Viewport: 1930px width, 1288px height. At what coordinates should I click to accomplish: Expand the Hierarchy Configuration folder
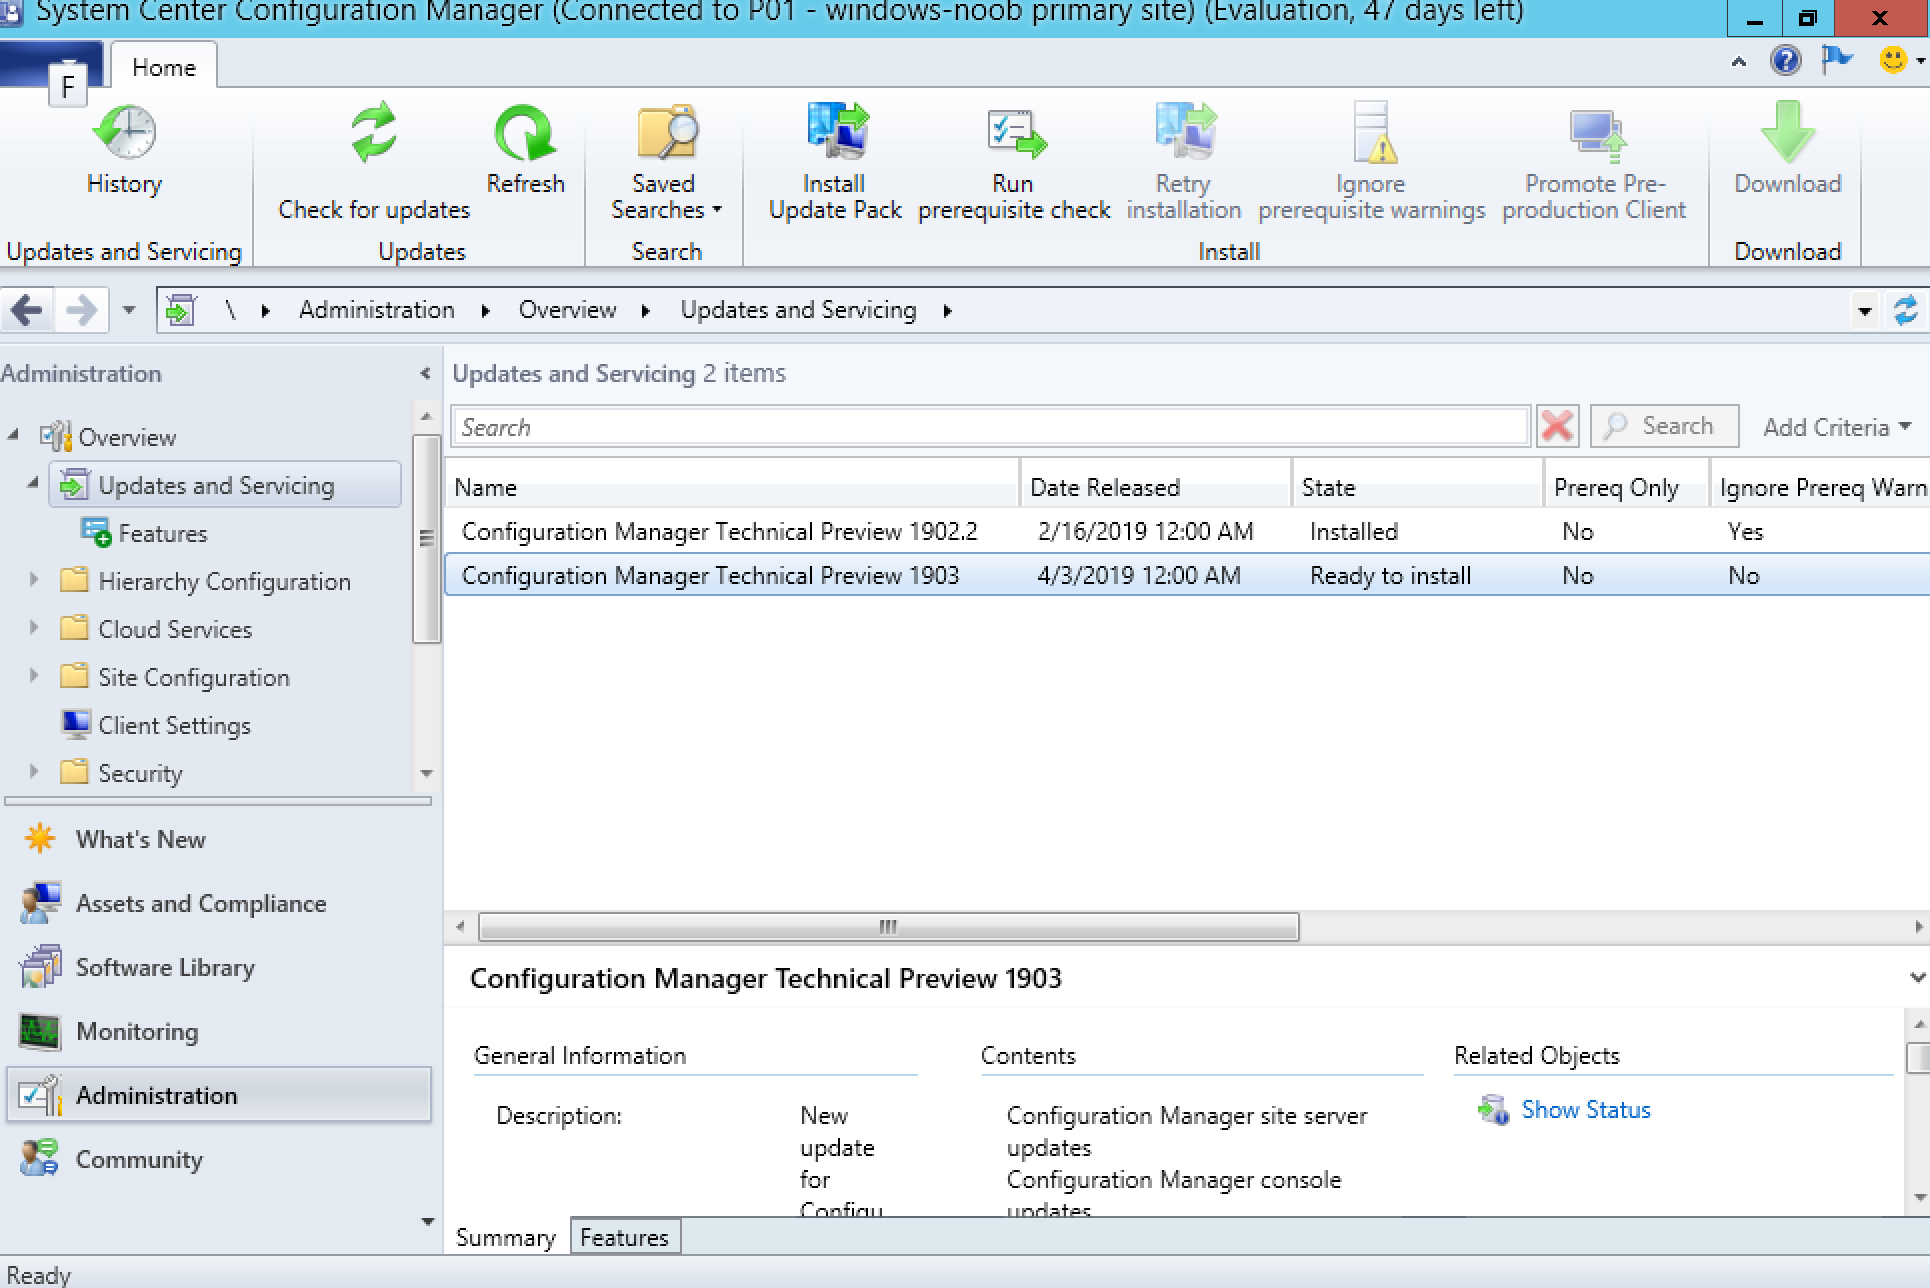(33, 579)
